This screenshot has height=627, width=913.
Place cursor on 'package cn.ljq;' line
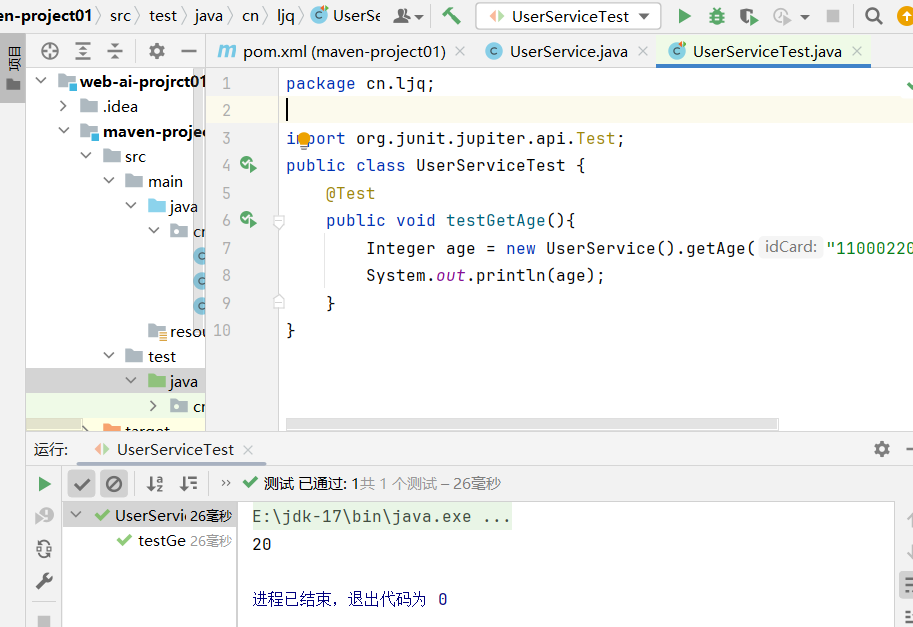pyautogui.click(x=360, y=84)
